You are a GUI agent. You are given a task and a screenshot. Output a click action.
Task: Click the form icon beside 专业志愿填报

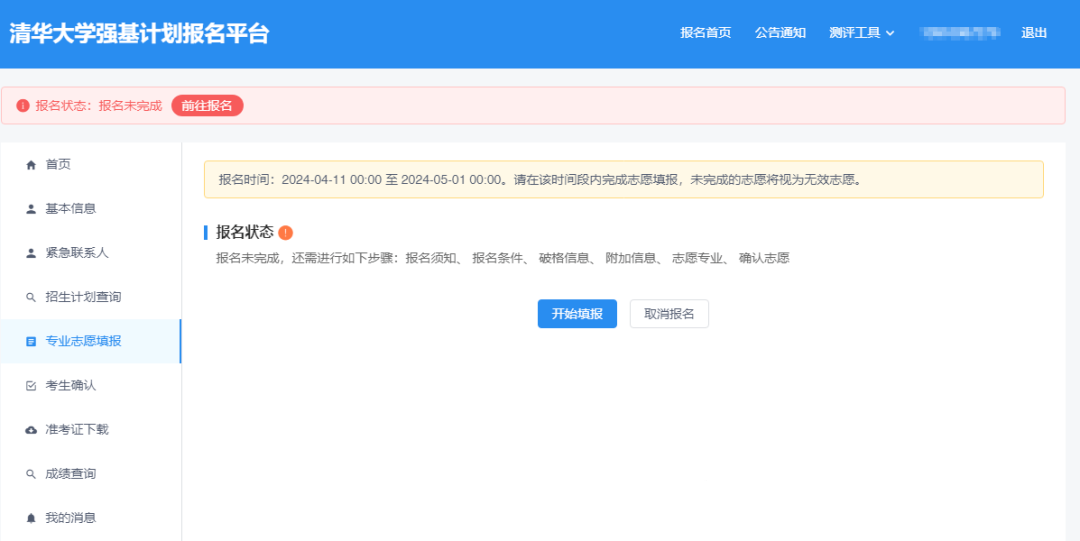tap(30, 341)
